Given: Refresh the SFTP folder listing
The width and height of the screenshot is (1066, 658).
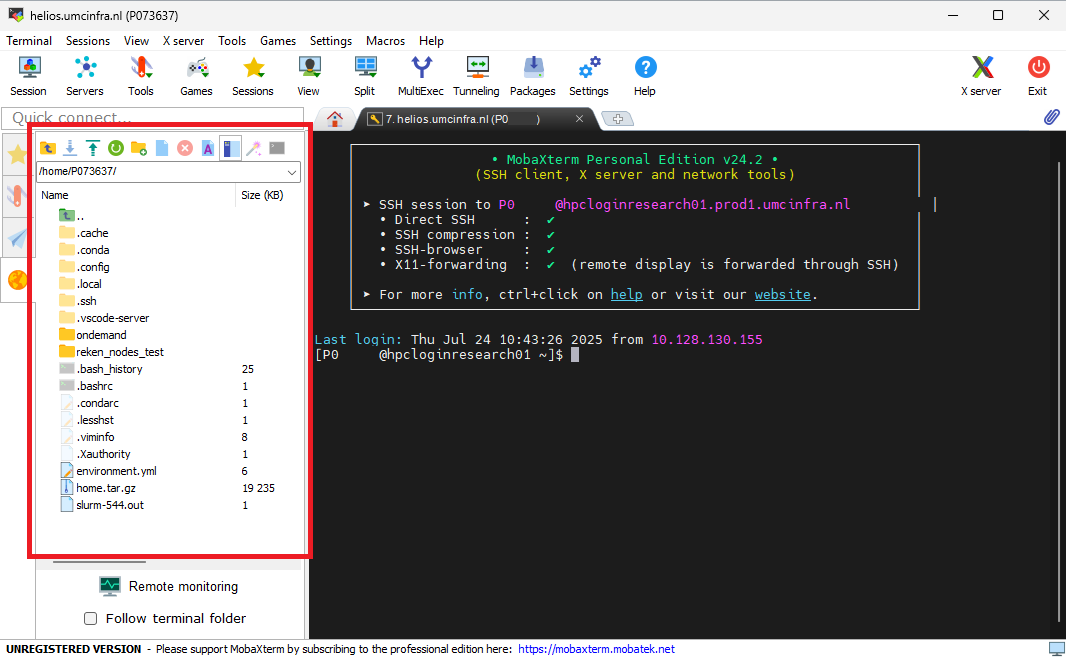Looking at the screenshot, I should [x=116, y=148].
